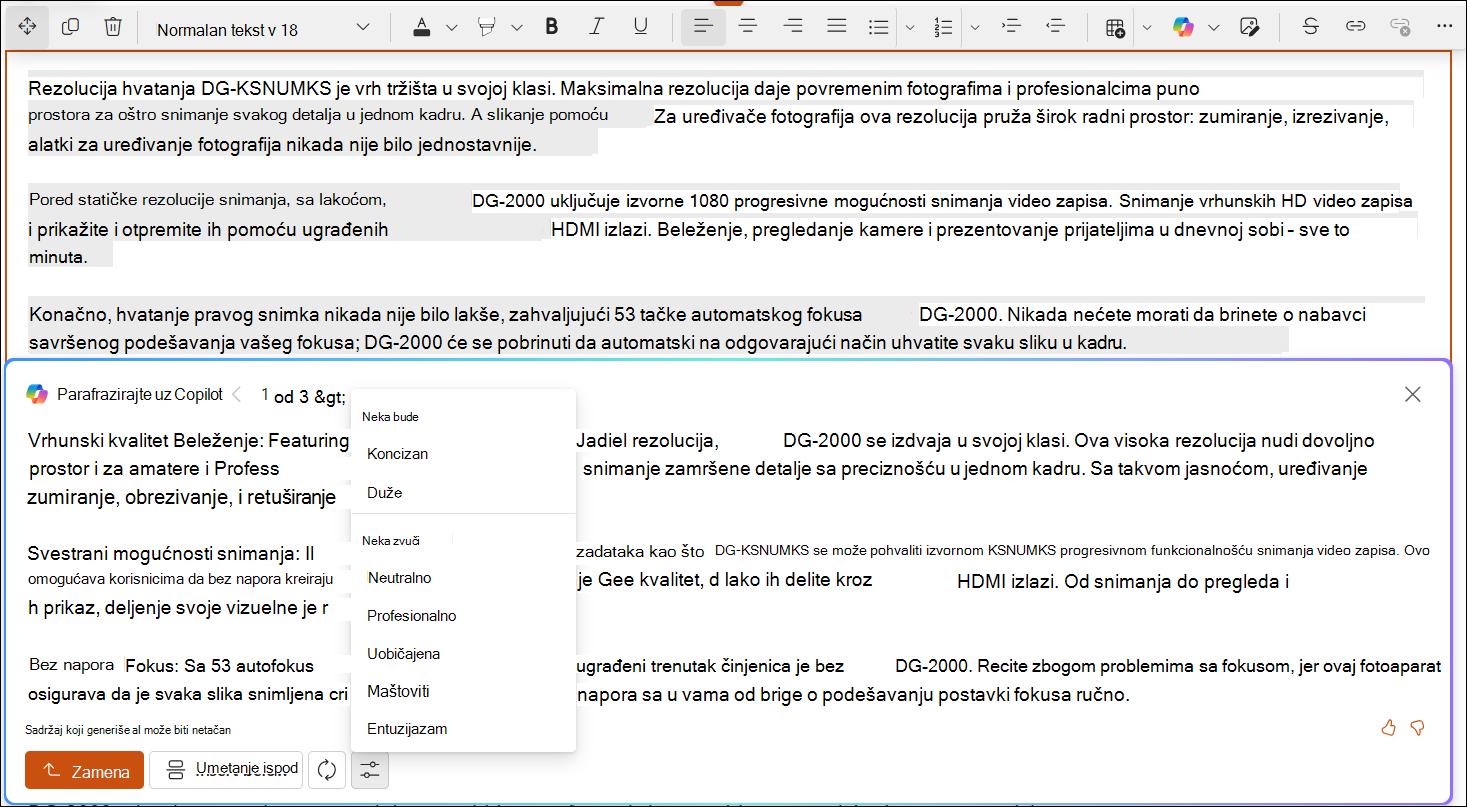Align text to the left
Screen dimensions: 1467x807
click(703, 27)
